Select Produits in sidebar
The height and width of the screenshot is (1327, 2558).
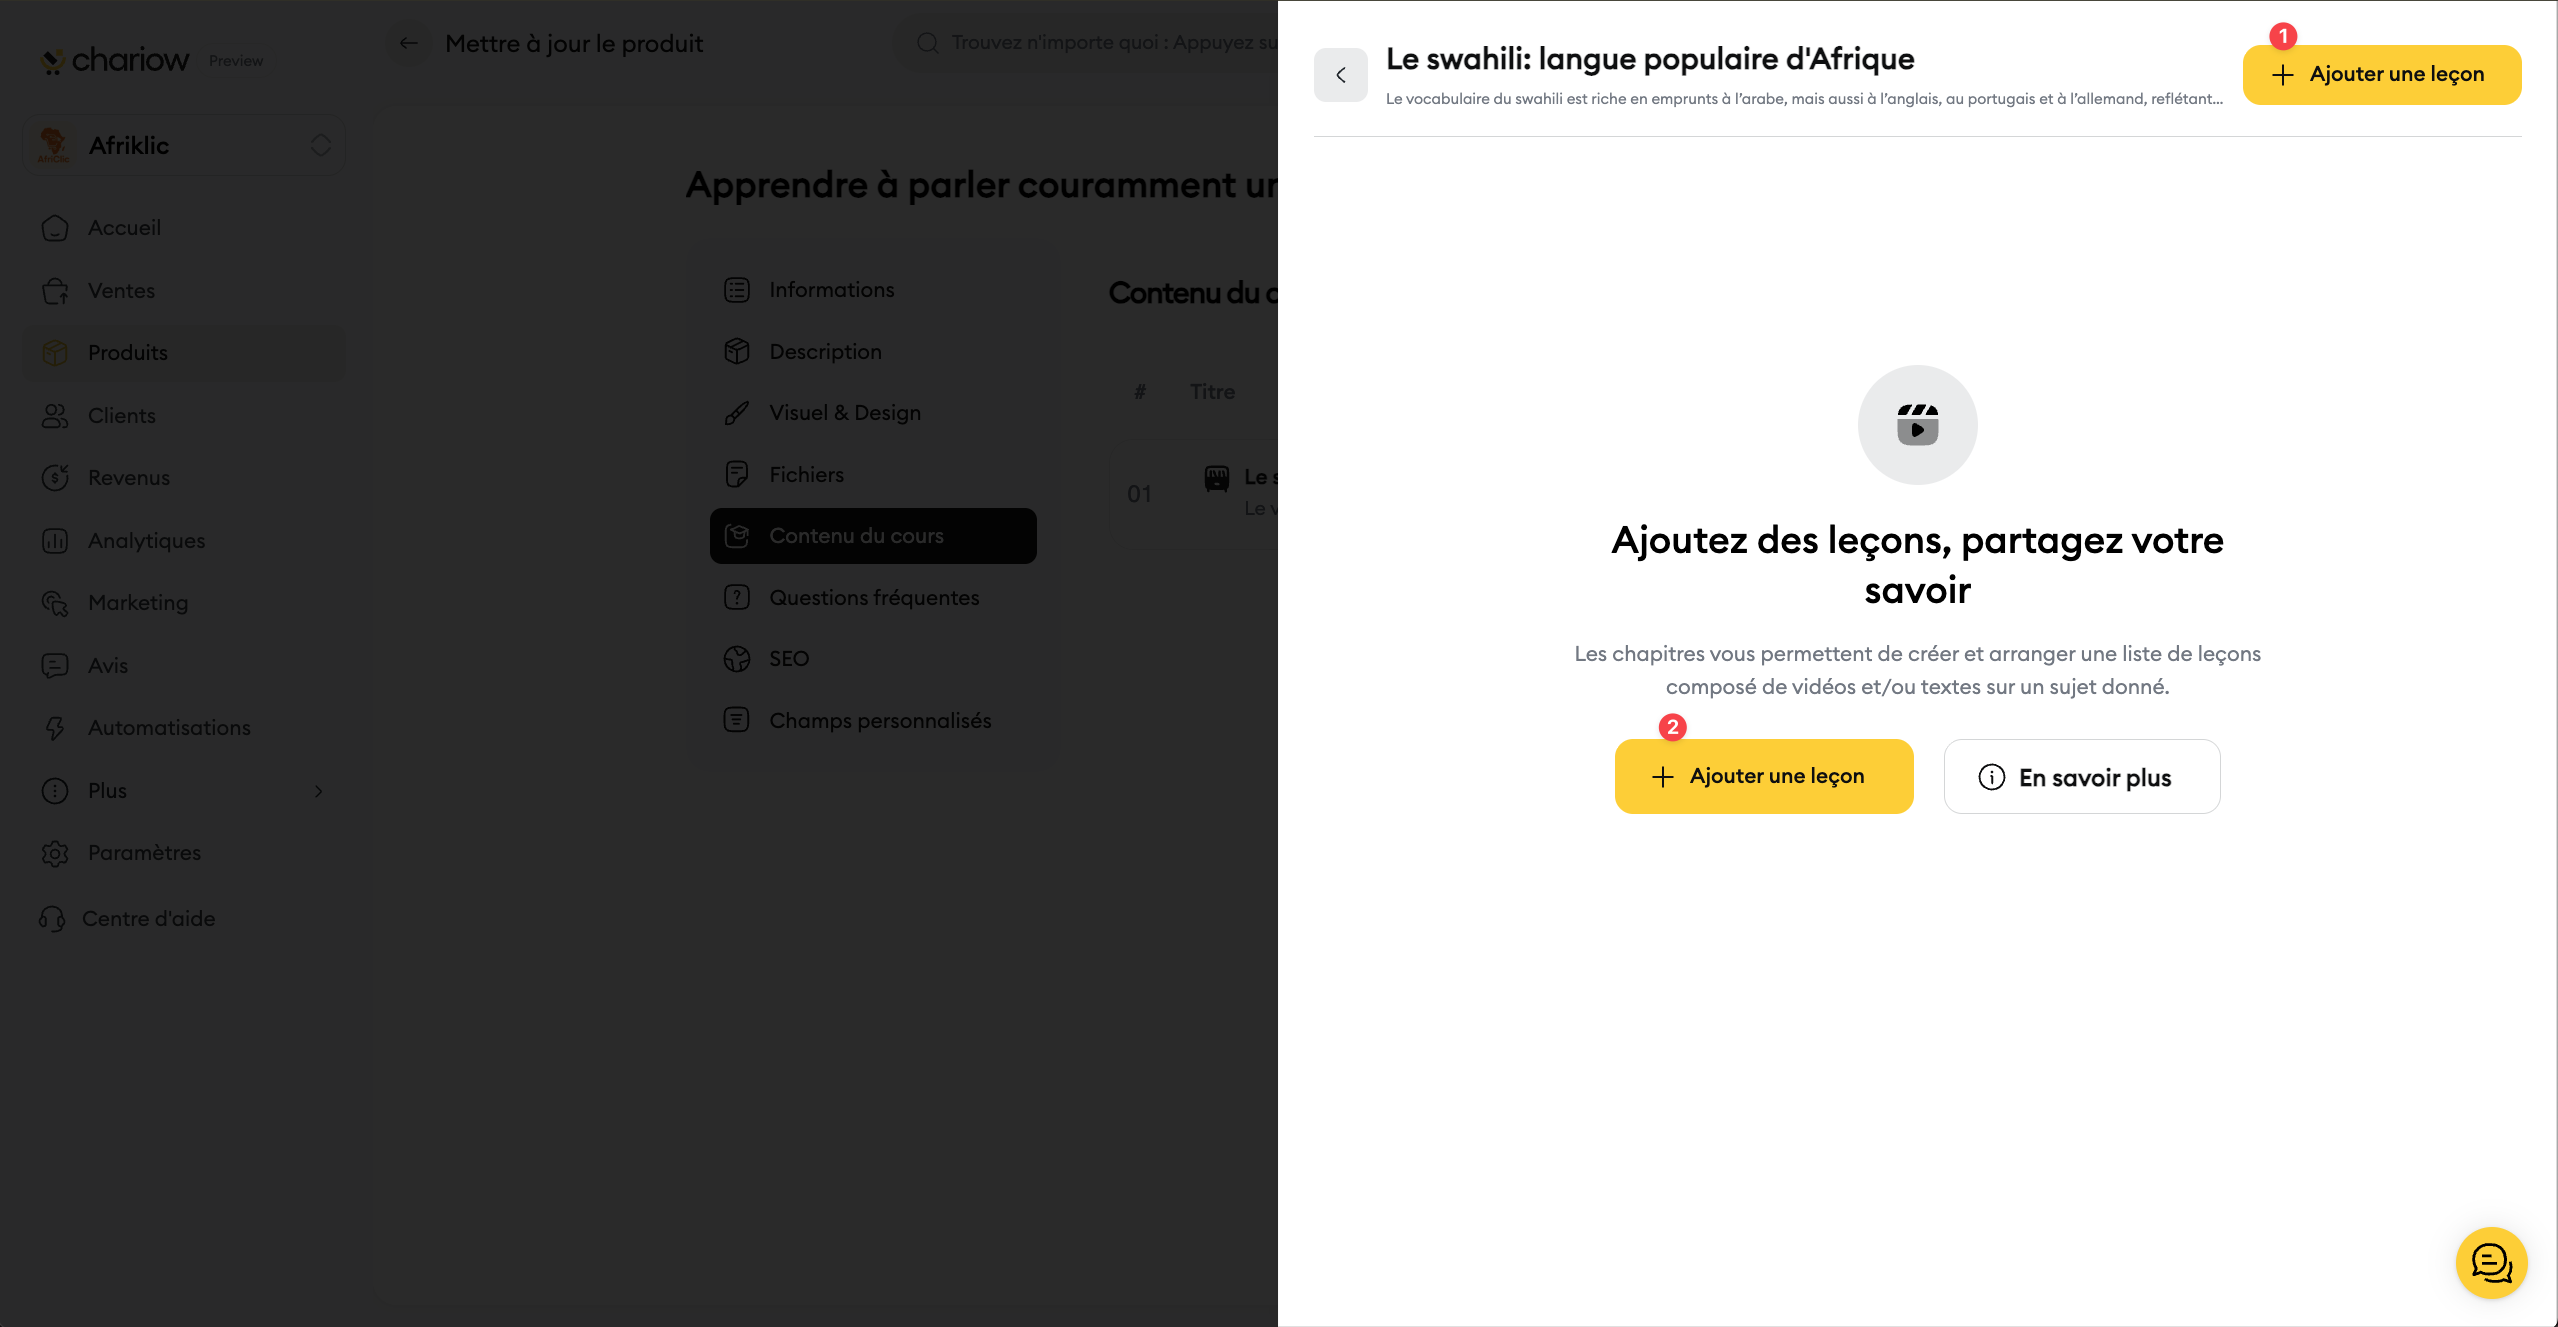pos(127,353)
